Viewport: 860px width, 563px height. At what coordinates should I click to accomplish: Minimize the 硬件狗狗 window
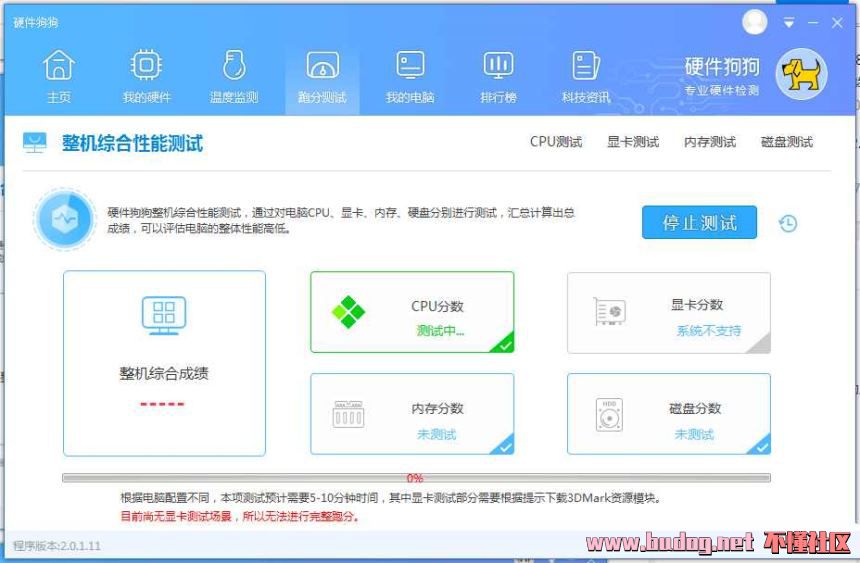click(813, 23)
